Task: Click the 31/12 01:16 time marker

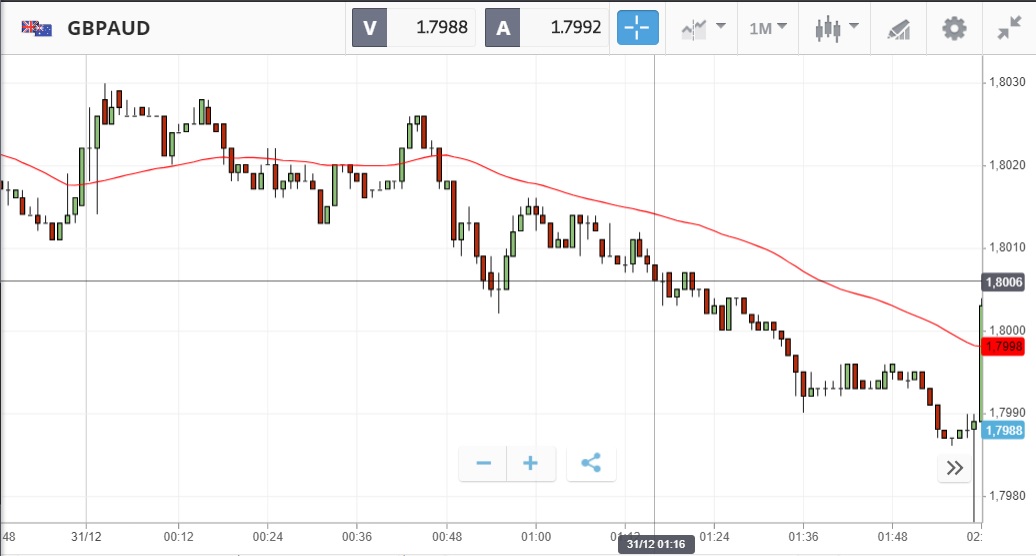Action: 655,545
